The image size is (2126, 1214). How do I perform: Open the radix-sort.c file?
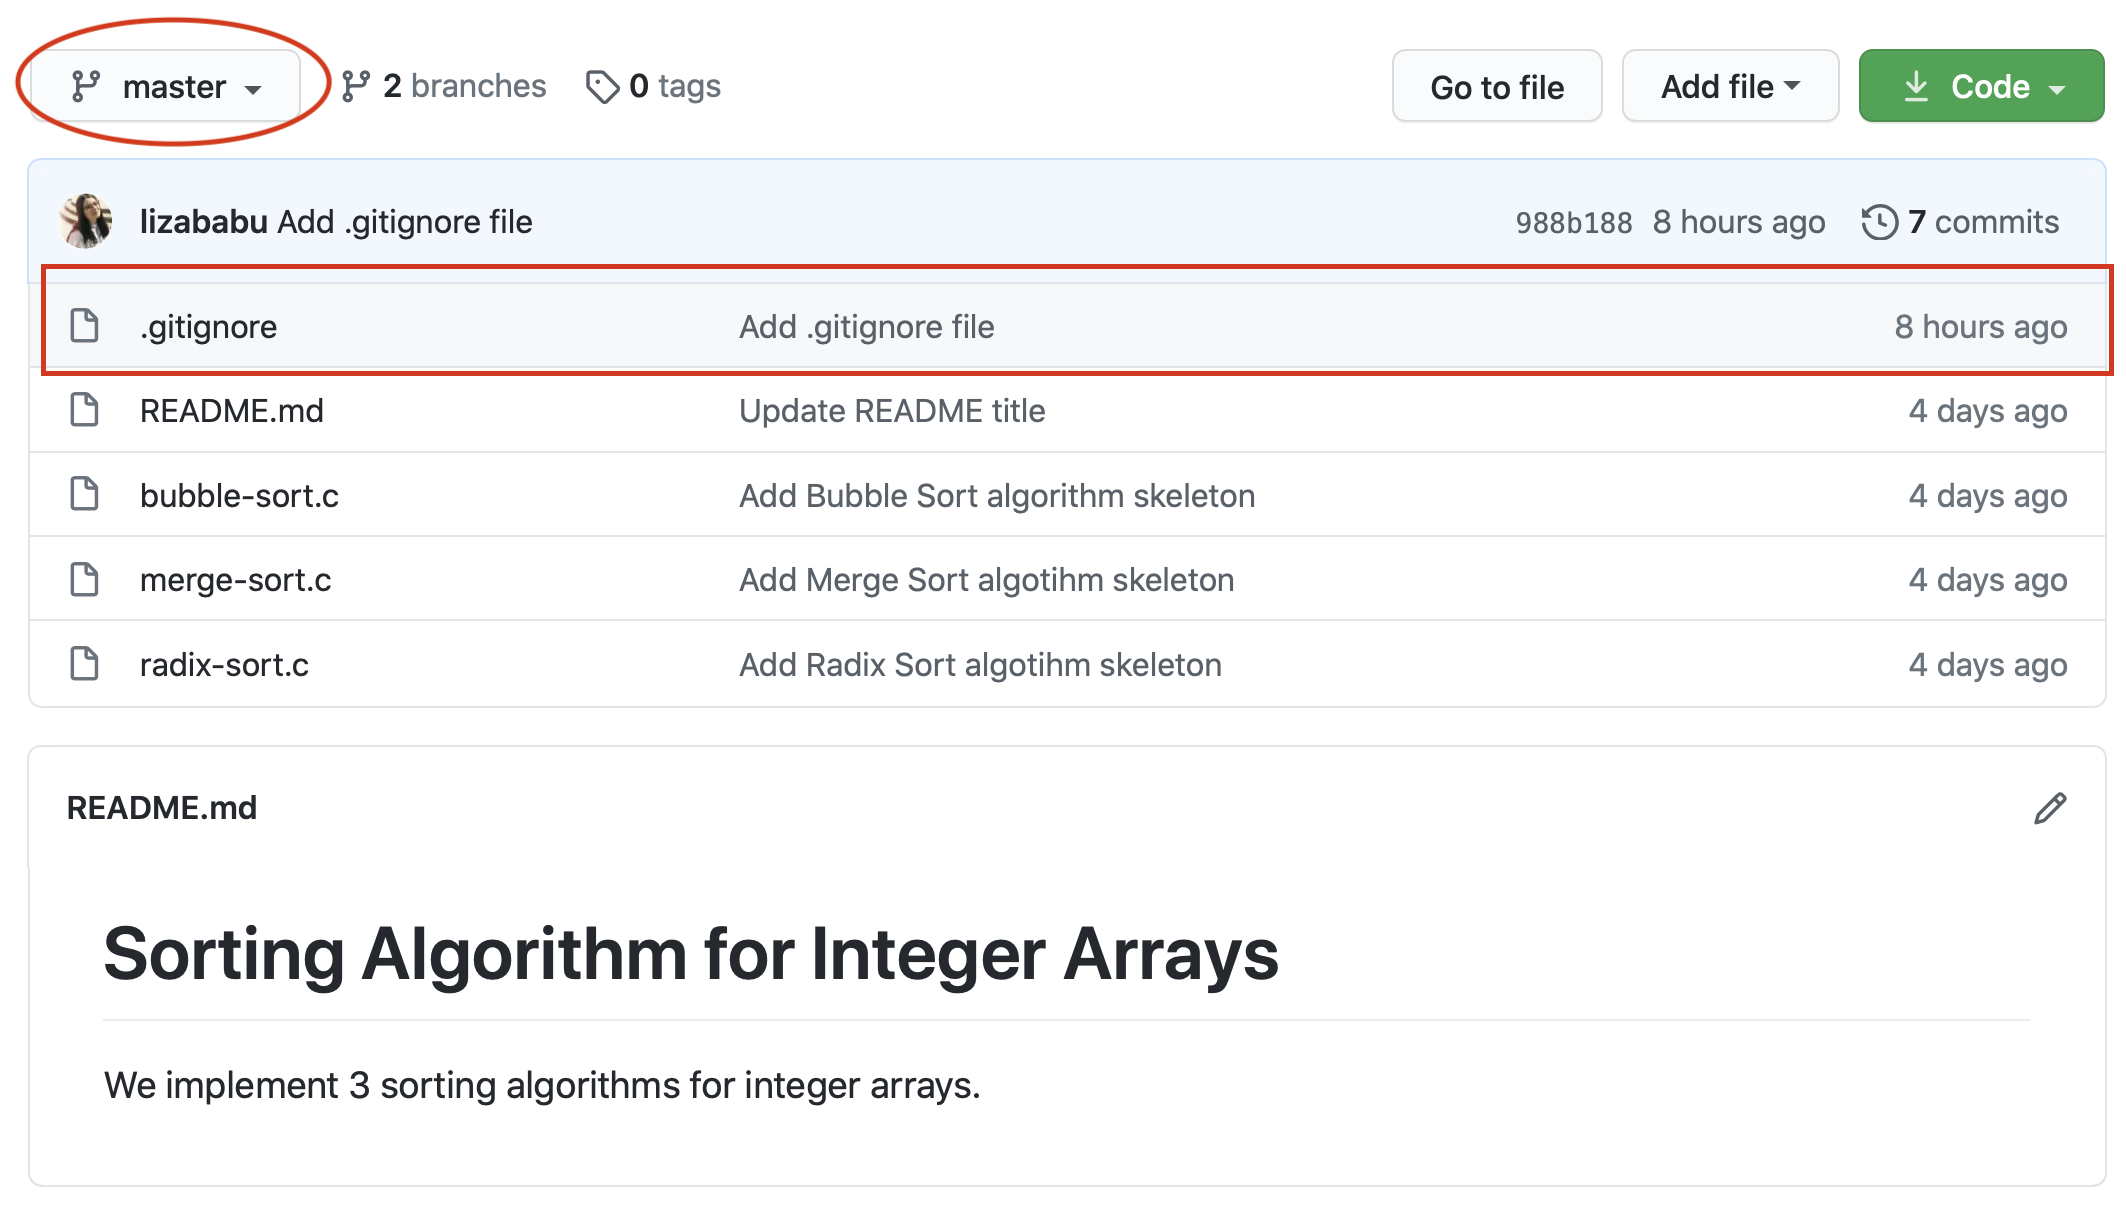coord(224,665)
